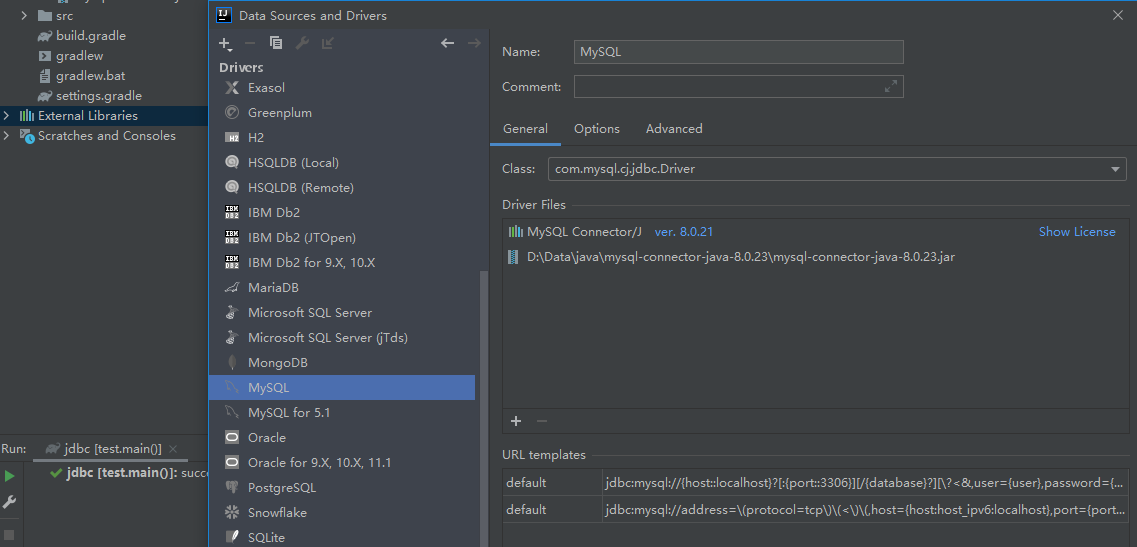1137x547 pixels.
Task: Click the PostgreSQL elephant icon
Action: coord(232,488)
